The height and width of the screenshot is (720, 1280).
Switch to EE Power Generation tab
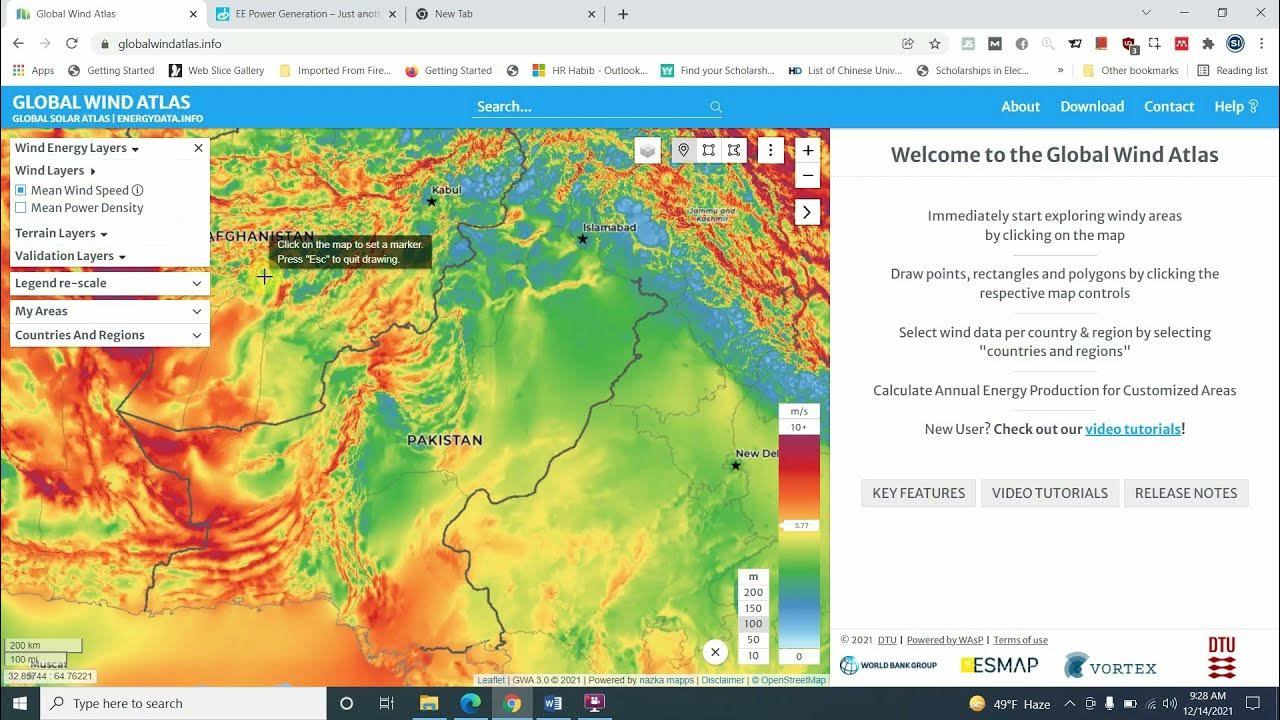point(305,14)
